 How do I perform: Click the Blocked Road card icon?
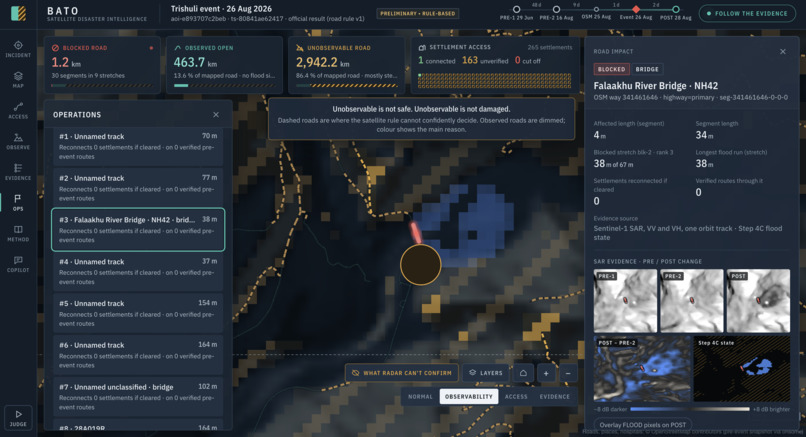(55, 48)
